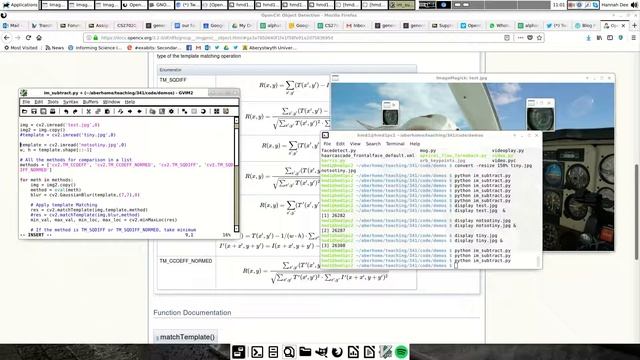Viewport: 640px width, 360px height.
Task: Click the Find Previous arrow in GVIM
Action: 139,111
